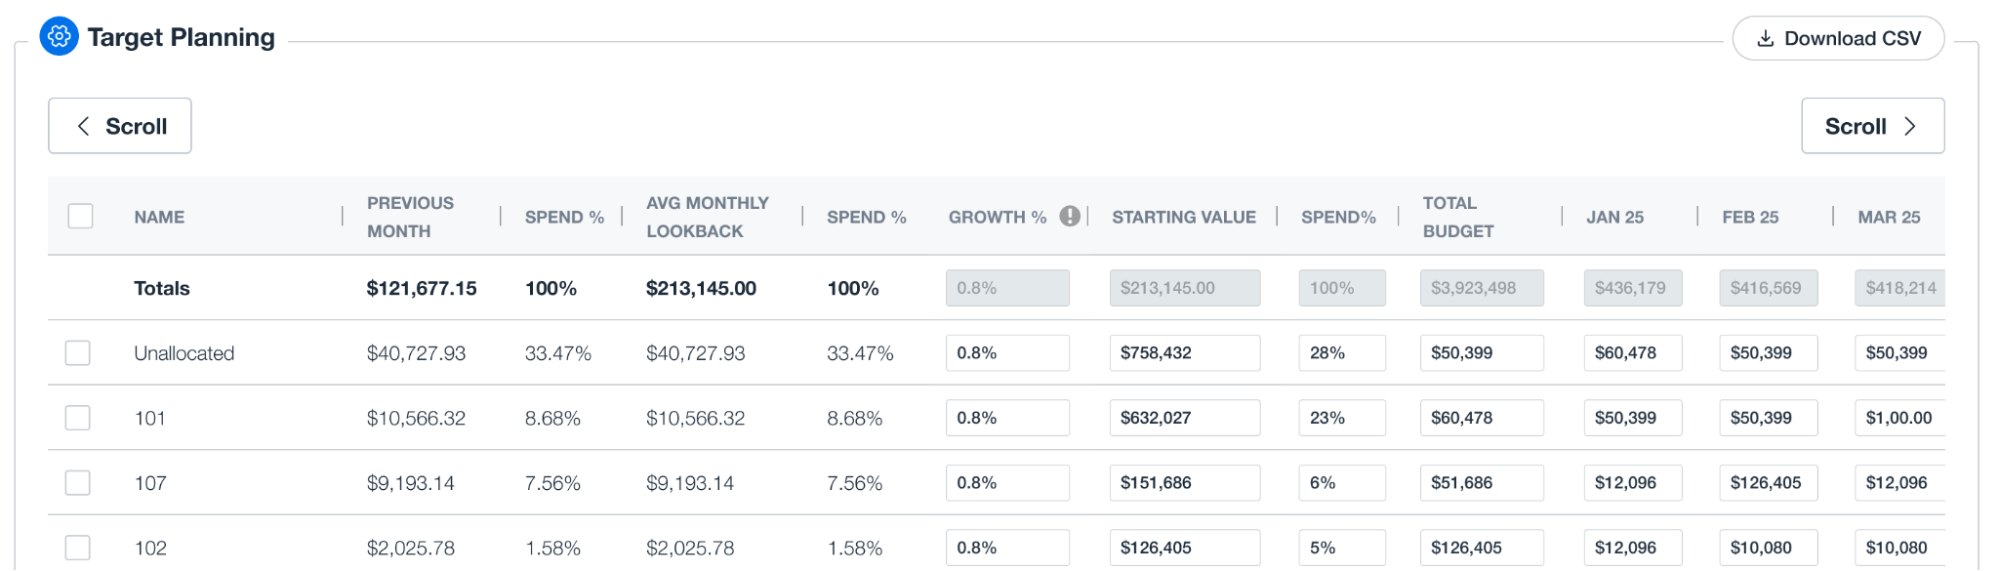Edit Mar 25 $1,00.00 field

[1900, 418]
